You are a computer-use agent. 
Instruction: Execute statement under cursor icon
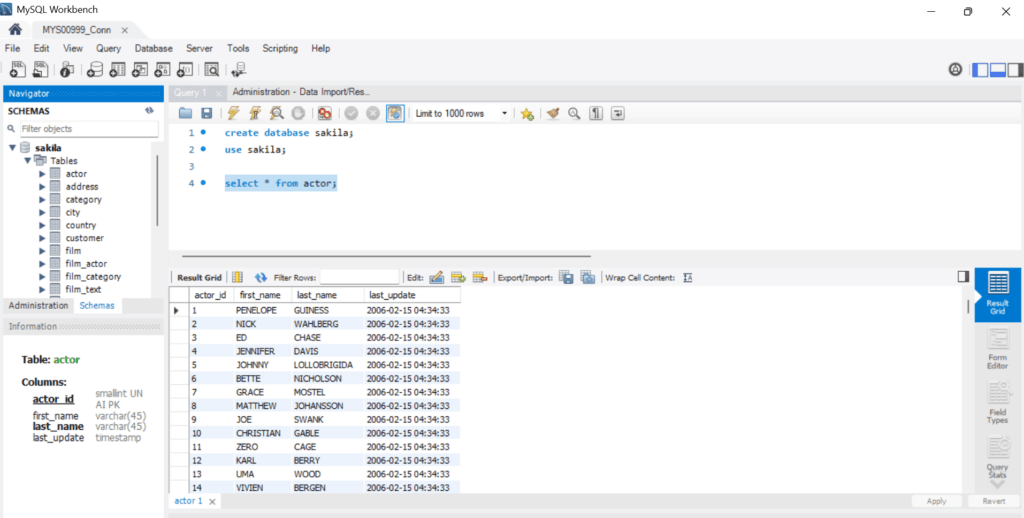[255, 114]
